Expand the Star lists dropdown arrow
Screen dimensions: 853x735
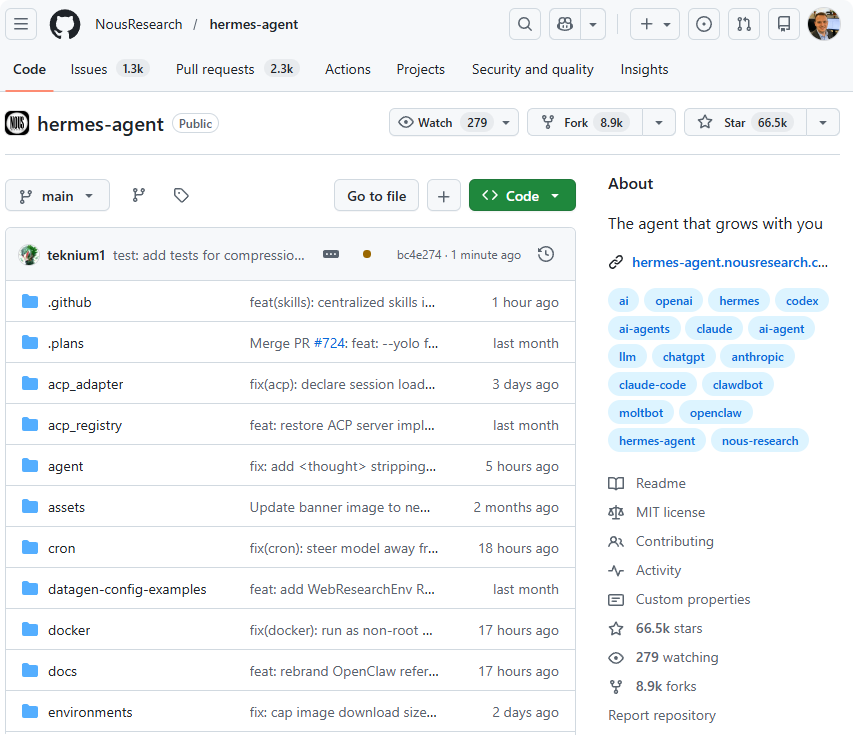pyautogui.click(x=823, y=122)
